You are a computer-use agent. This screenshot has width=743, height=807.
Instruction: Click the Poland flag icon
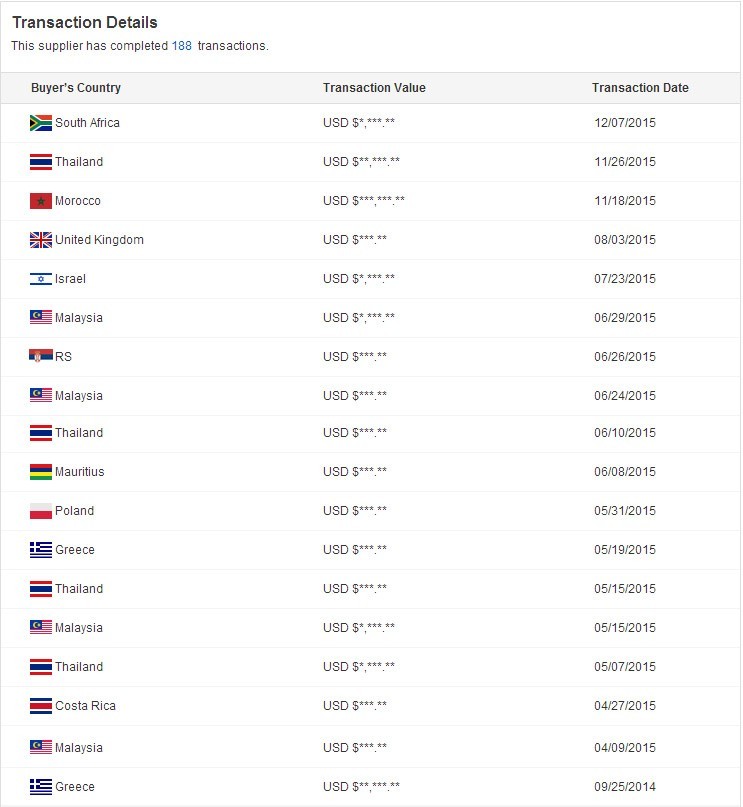point(41,511)
